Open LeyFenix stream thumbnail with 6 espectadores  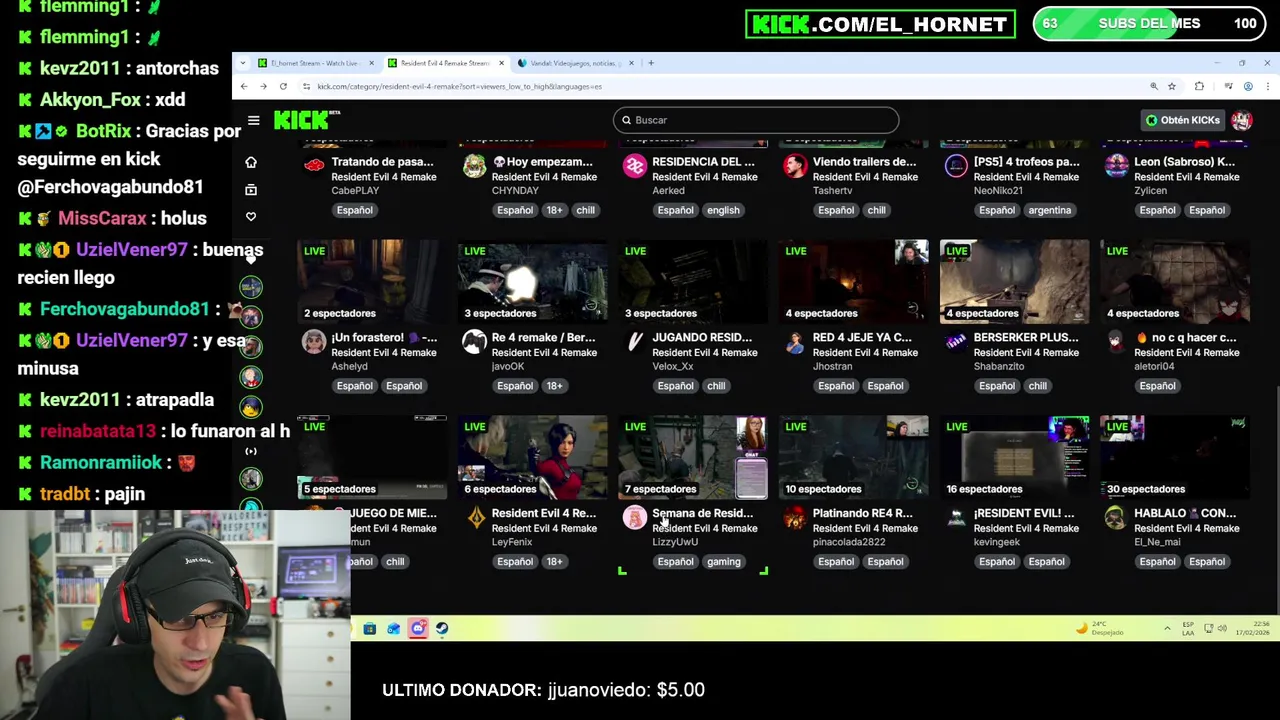pos(532,457)
